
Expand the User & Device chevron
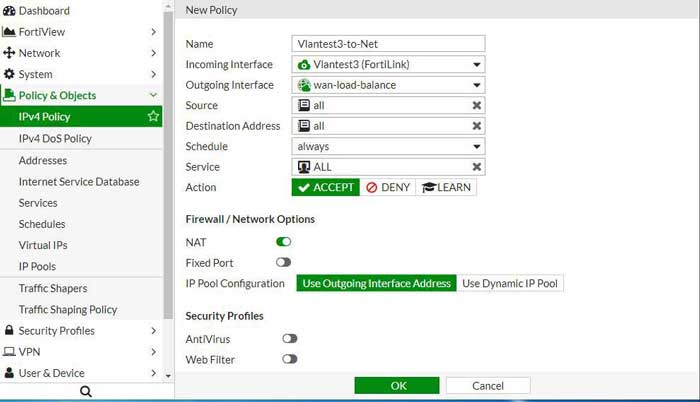[x=153, y=373]
